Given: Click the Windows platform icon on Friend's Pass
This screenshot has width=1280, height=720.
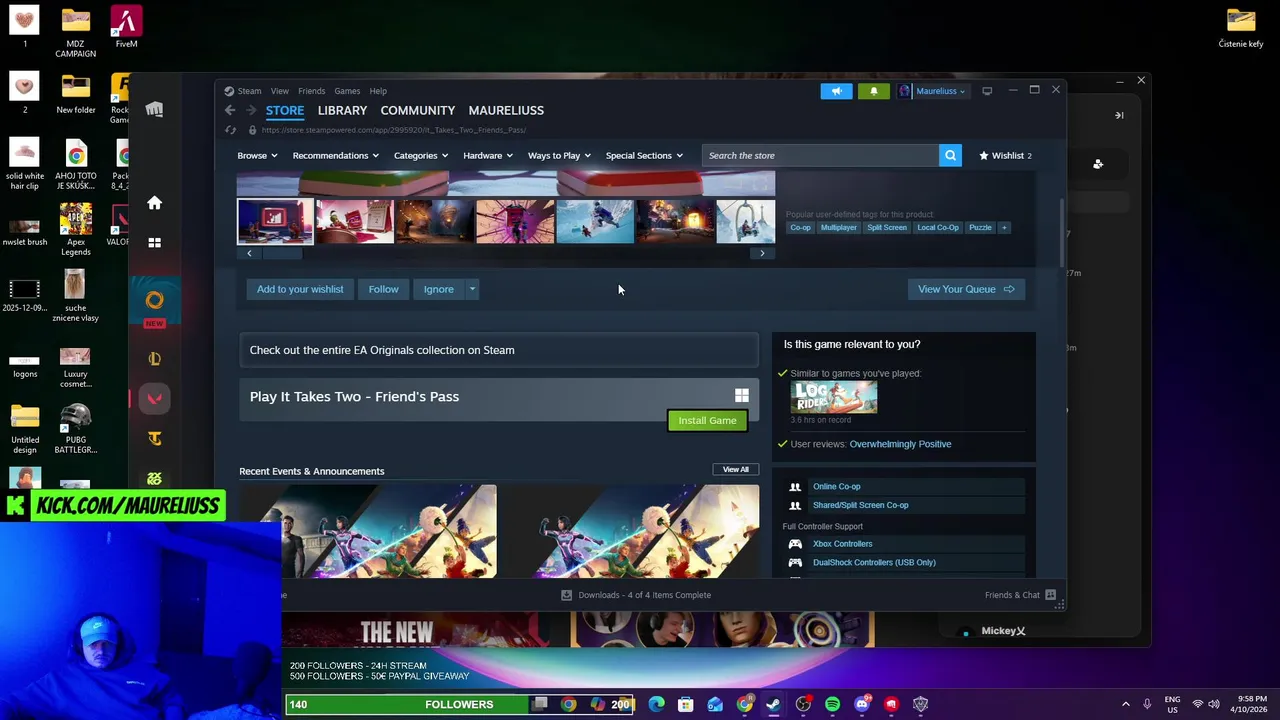Looking at the screenshot, I should click(742, 396).
